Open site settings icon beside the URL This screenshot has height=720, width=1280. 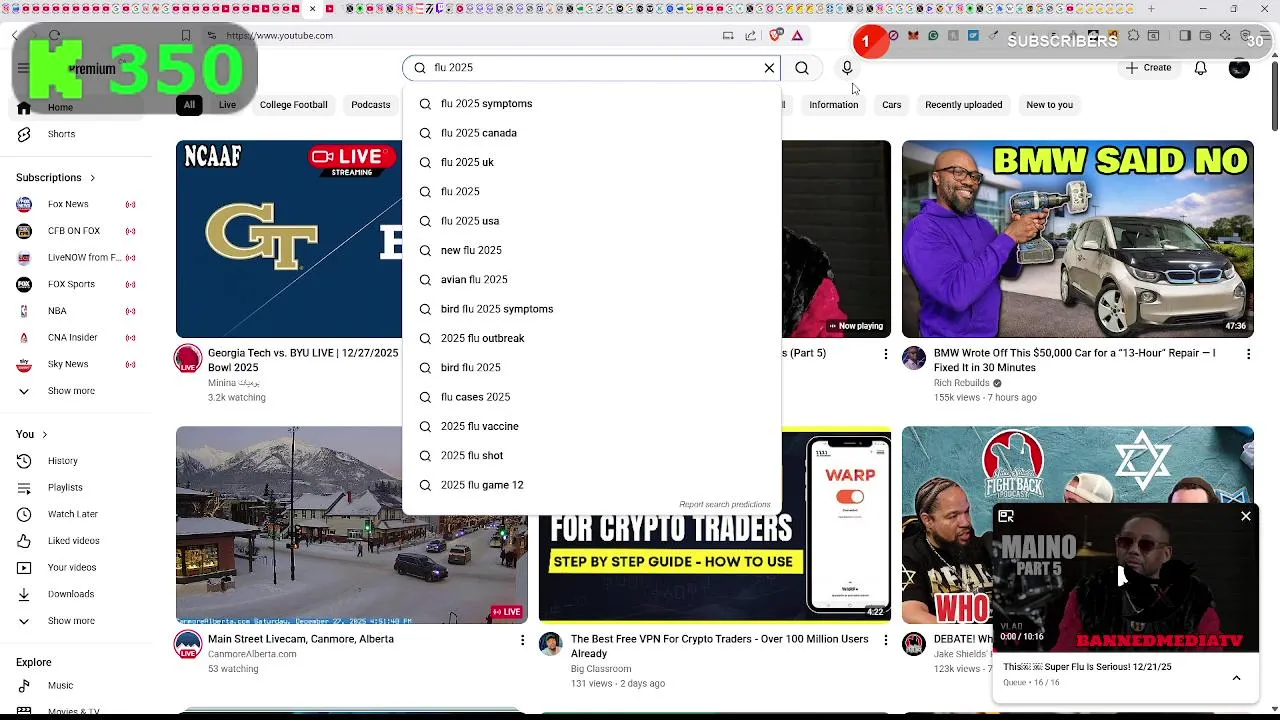212,35
